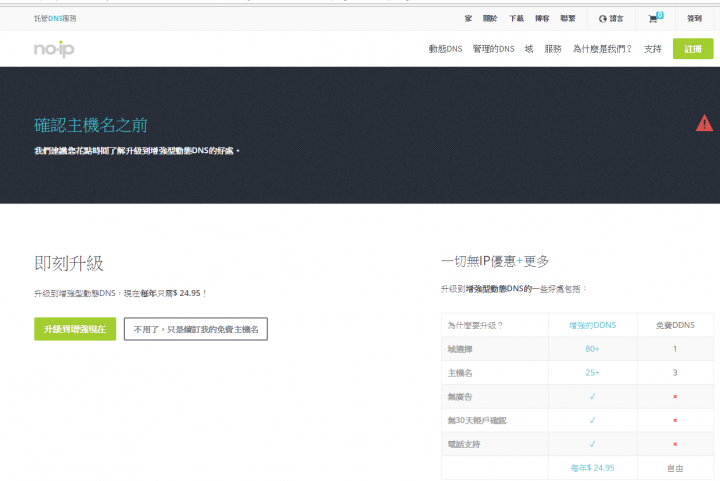The image size is (720, 481).
Task: Click the green 註冊 sign up button
Action: 693,49
